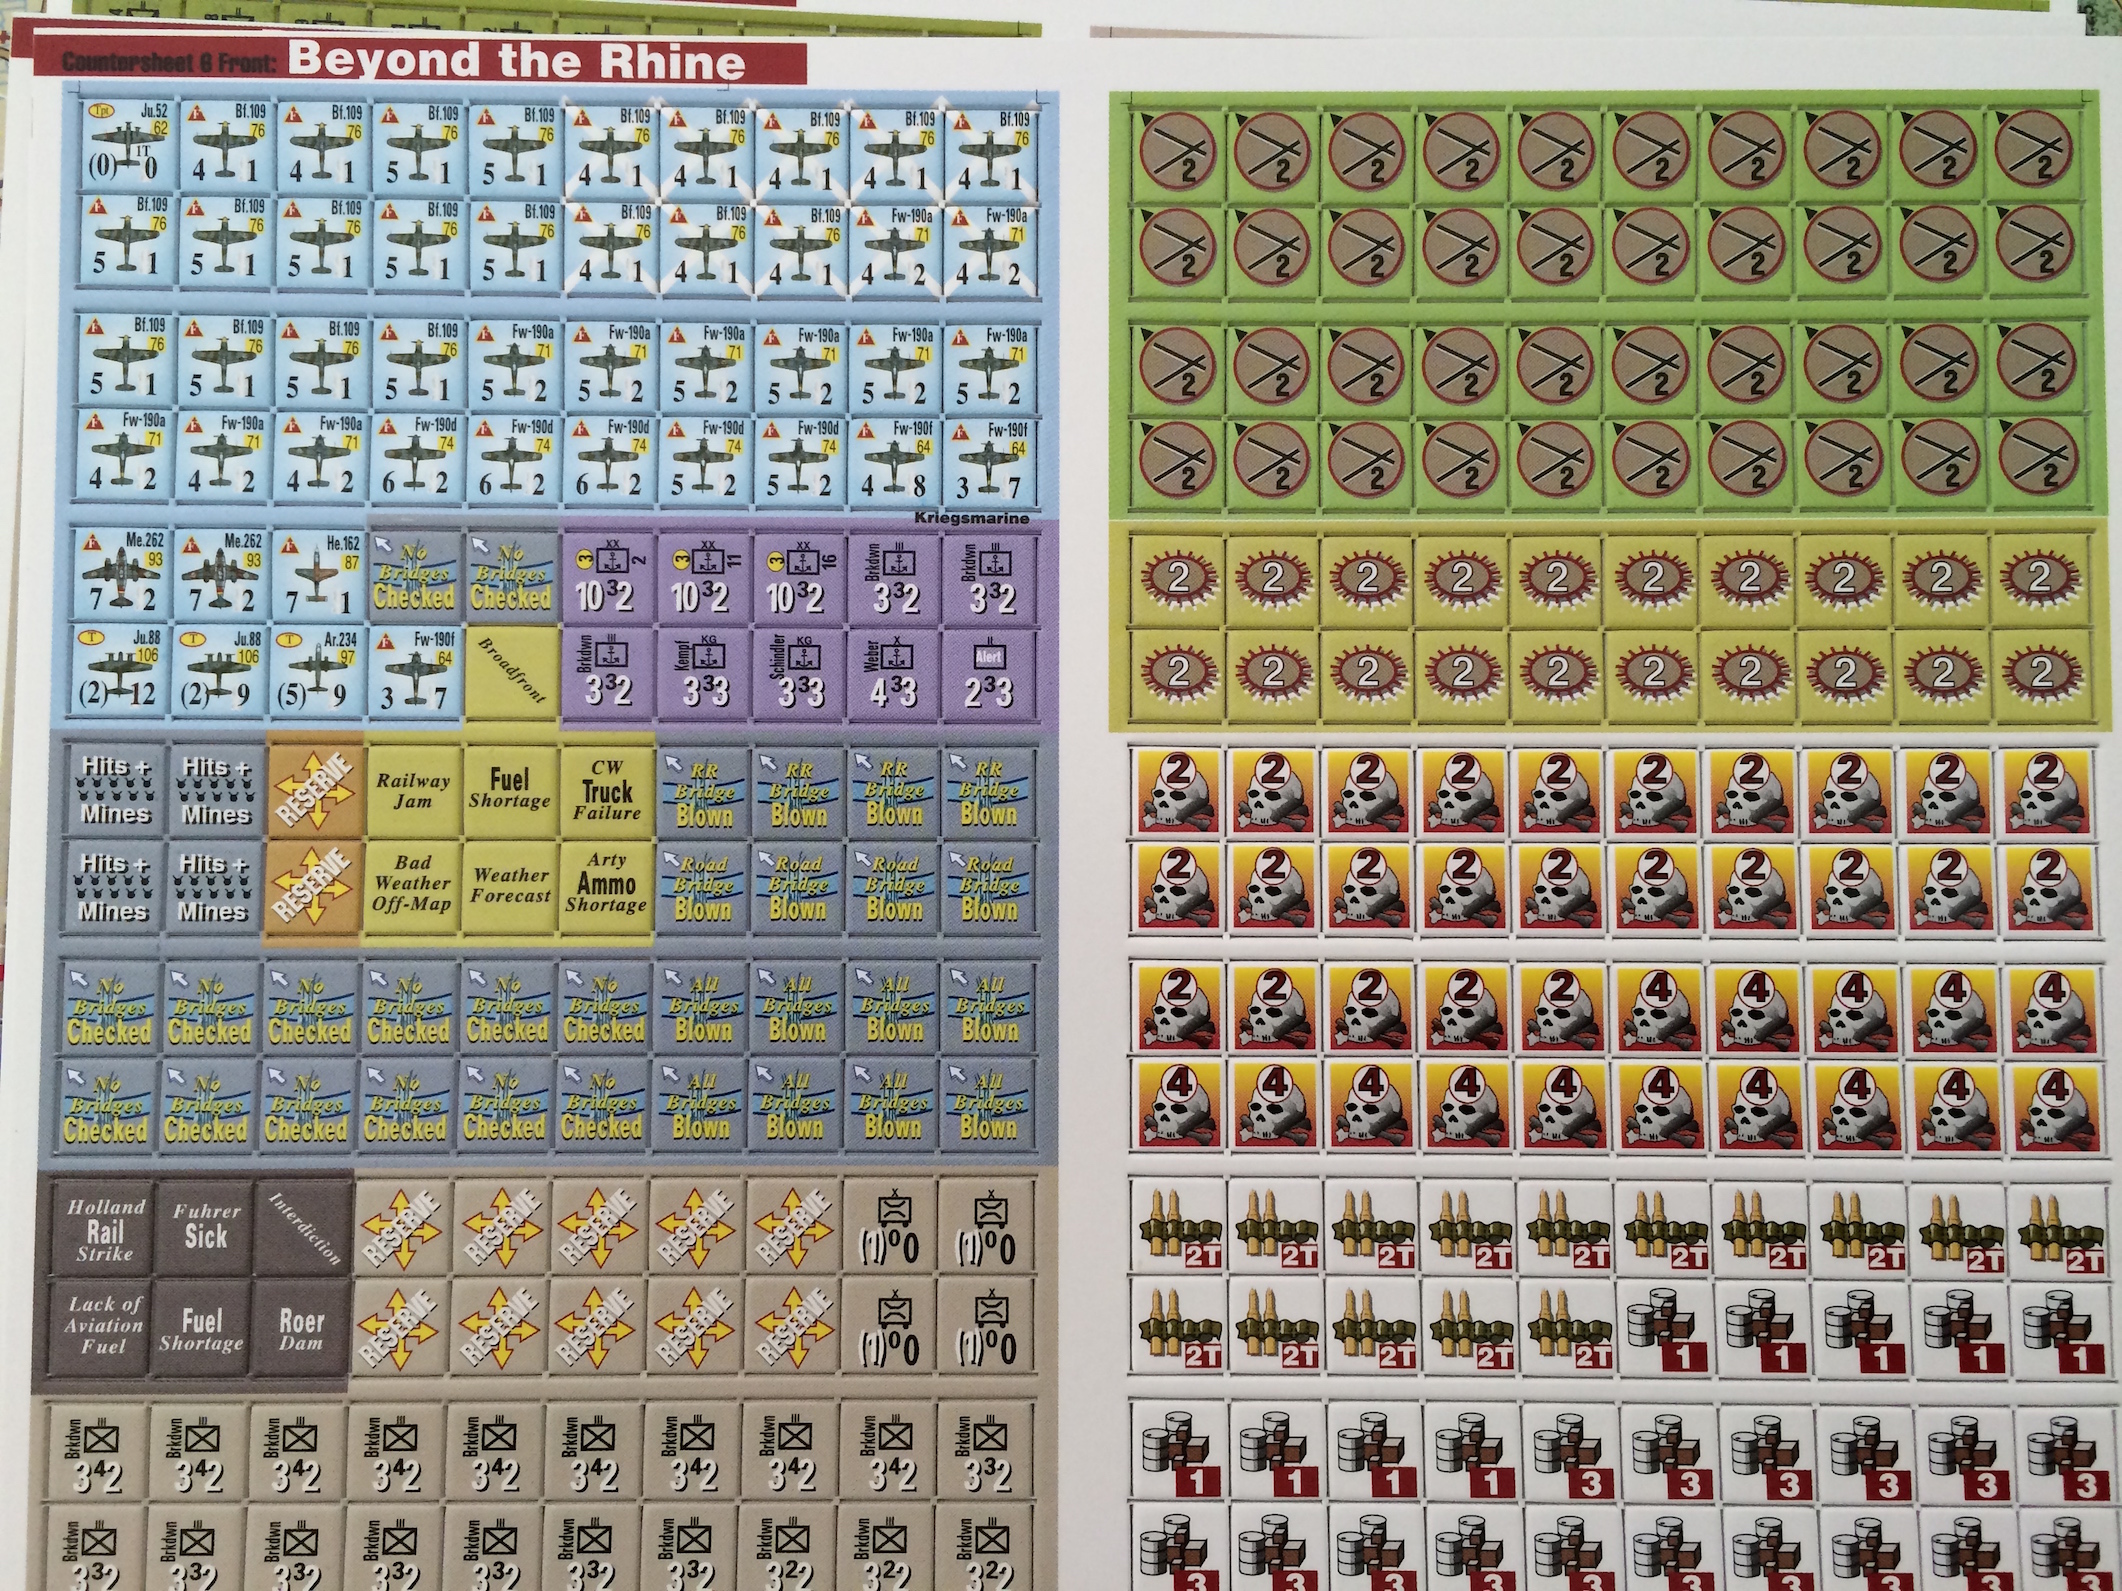Screen dimensions: 2122x1591
Task: Select the Roer Dam counter
Action: [301, 1327]
